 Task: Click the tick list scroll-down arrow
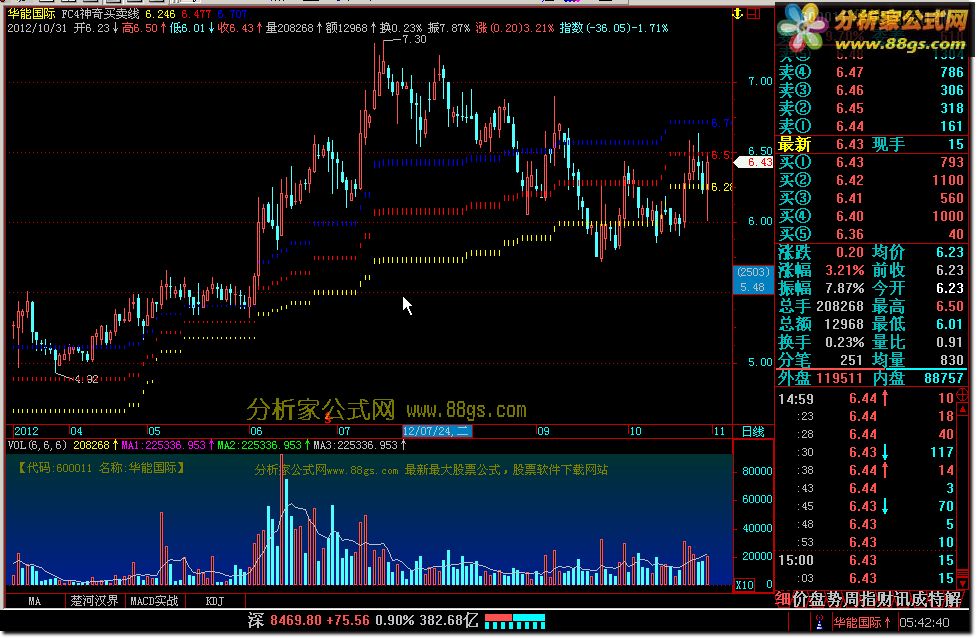(x=963, y=583)
